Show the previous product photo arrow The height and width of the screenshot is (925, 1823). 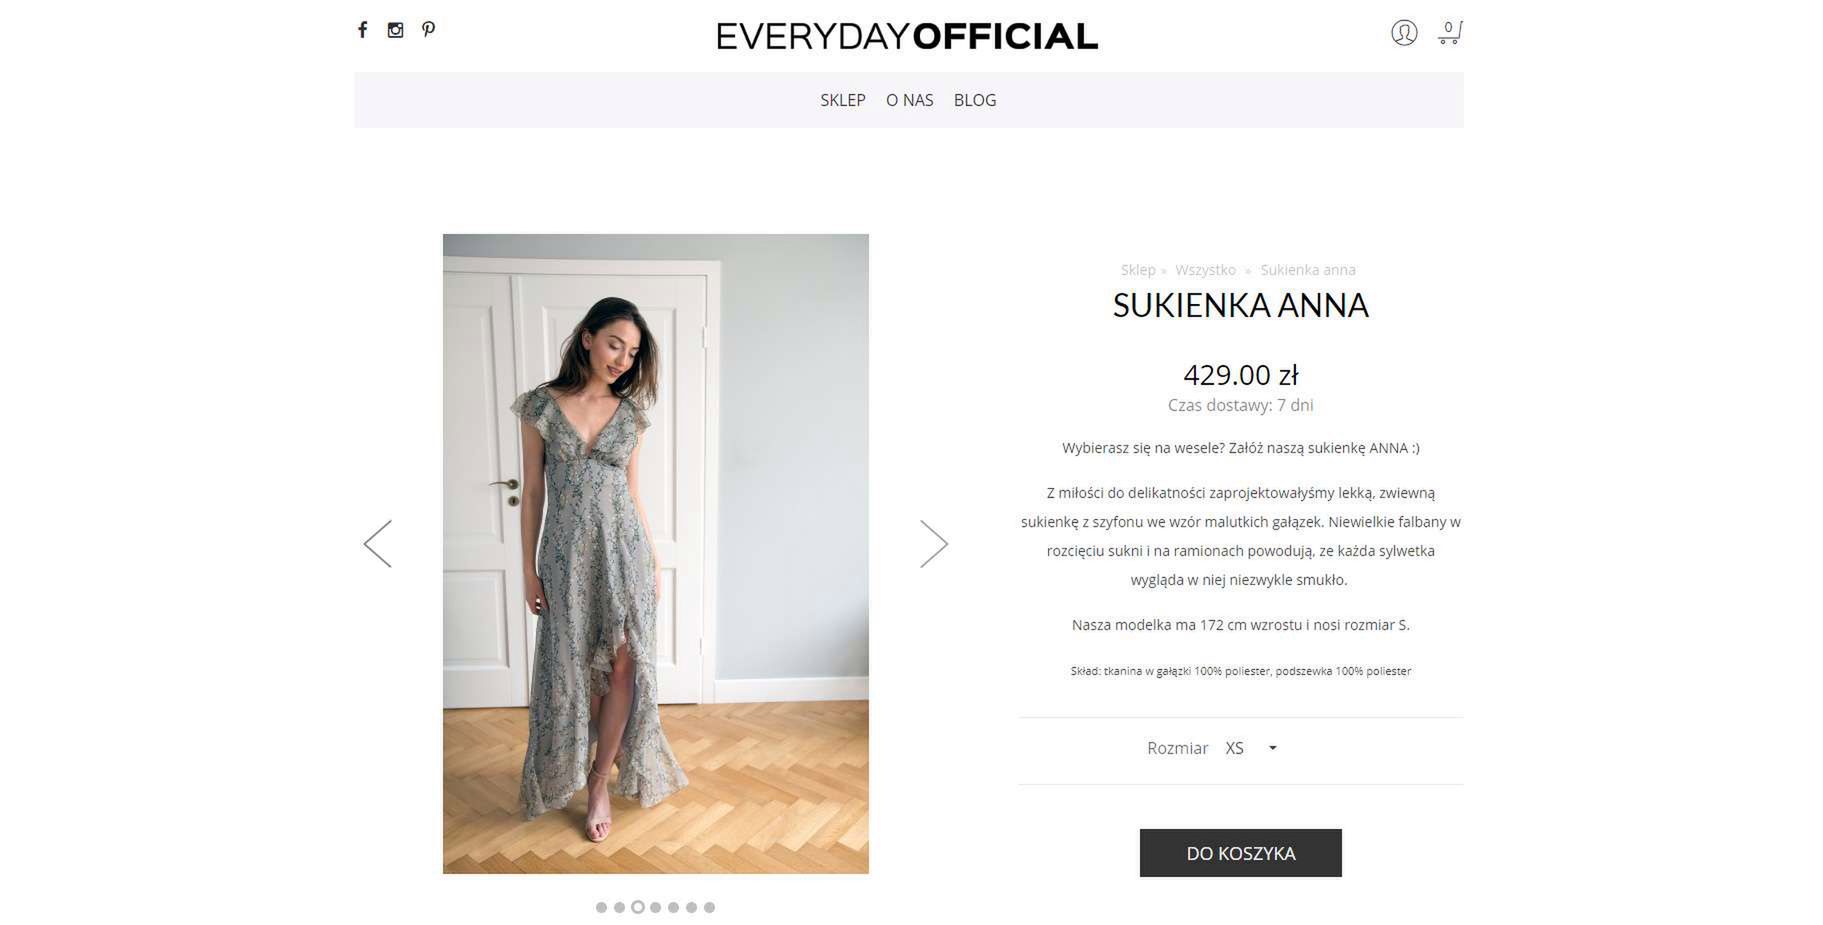[377, 544]
